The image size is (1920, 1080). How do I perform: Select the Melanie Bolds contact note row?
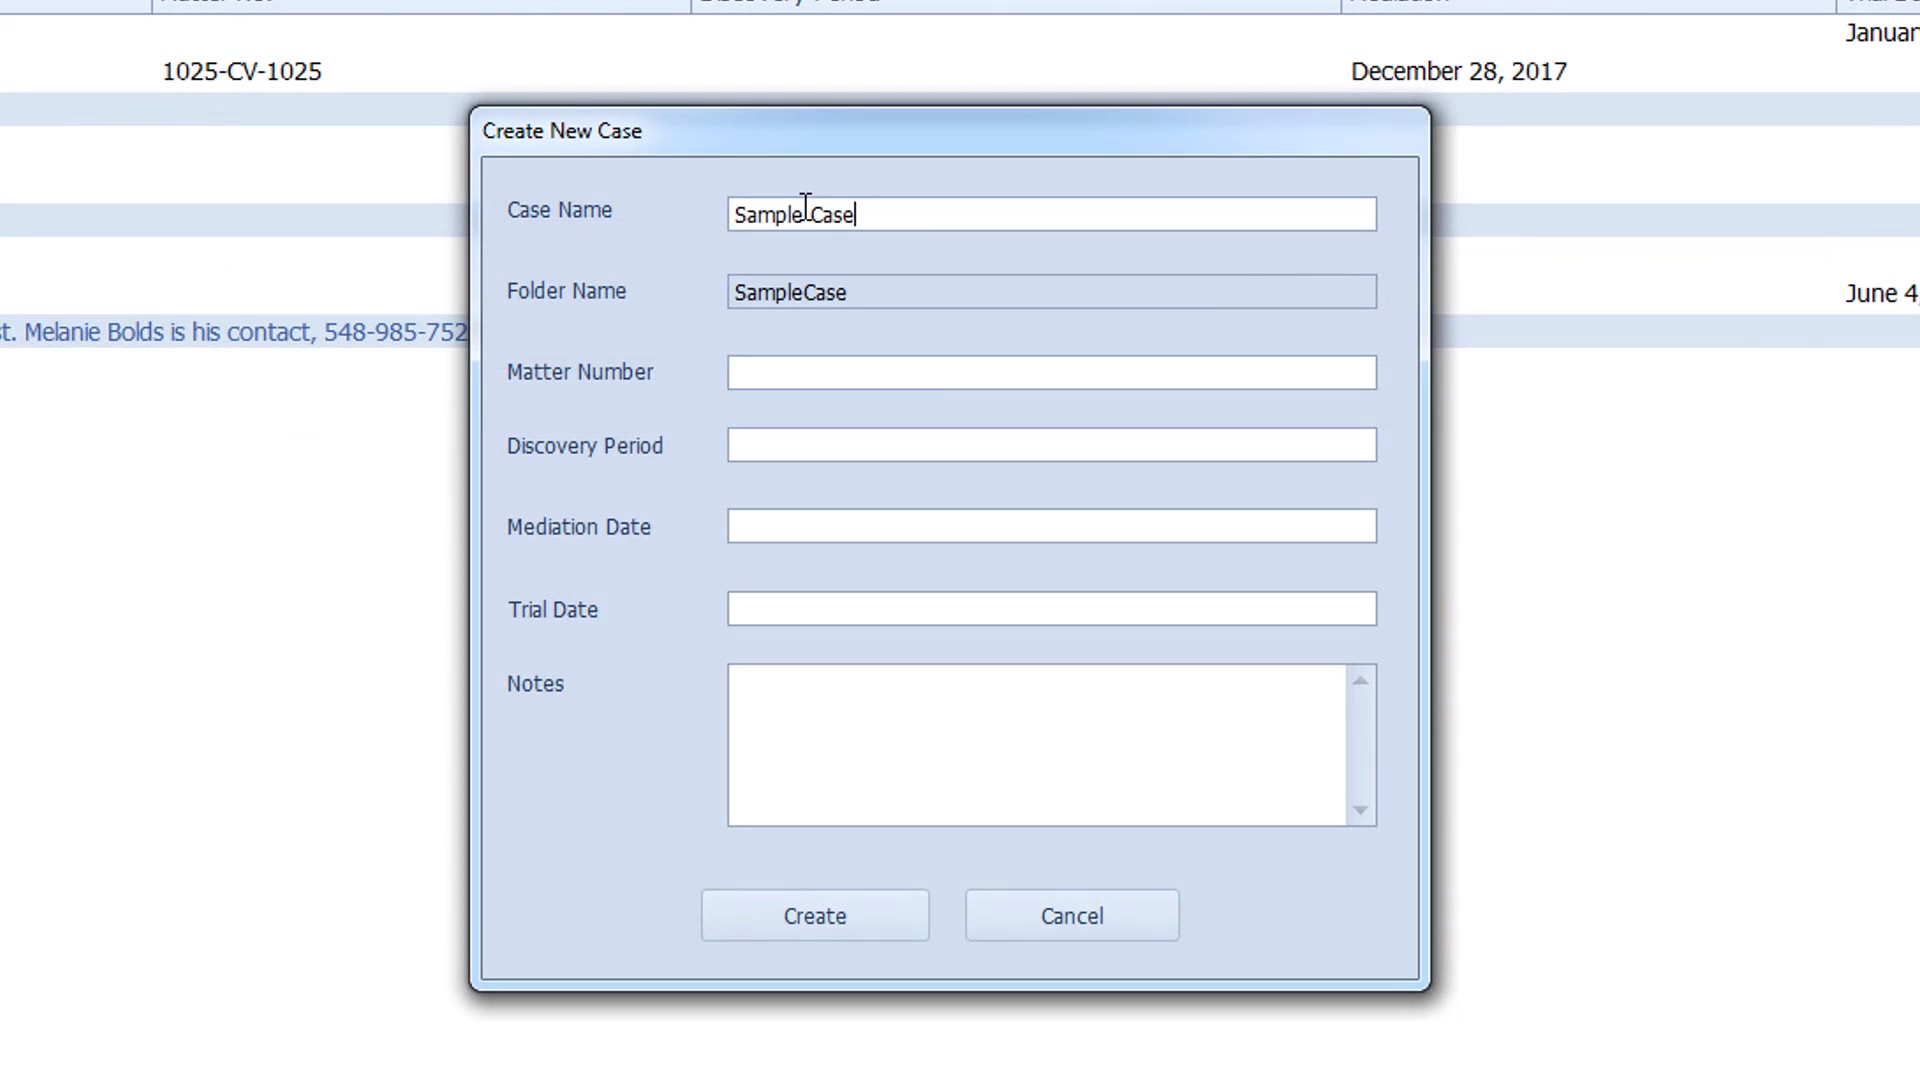tap(234, 332)
